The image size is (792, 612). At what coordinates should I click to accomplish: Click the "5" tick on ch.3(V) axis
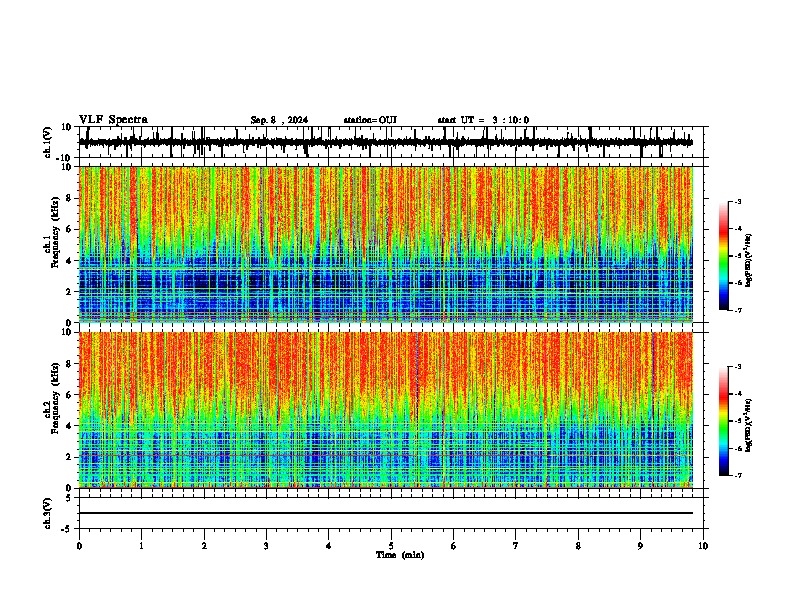[x=69, y=498]
